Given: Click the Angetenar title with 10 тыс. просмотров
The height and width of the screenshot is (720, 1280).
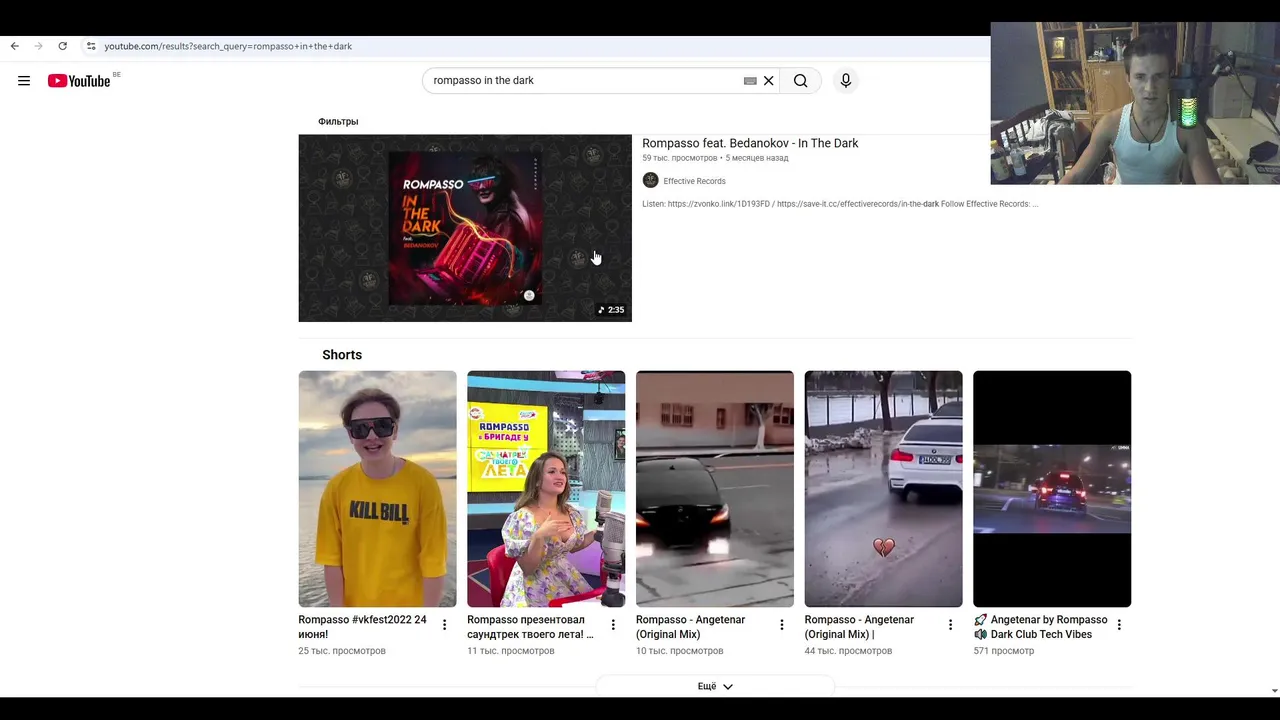Looking at the screenshot, I should pos(690,627).
